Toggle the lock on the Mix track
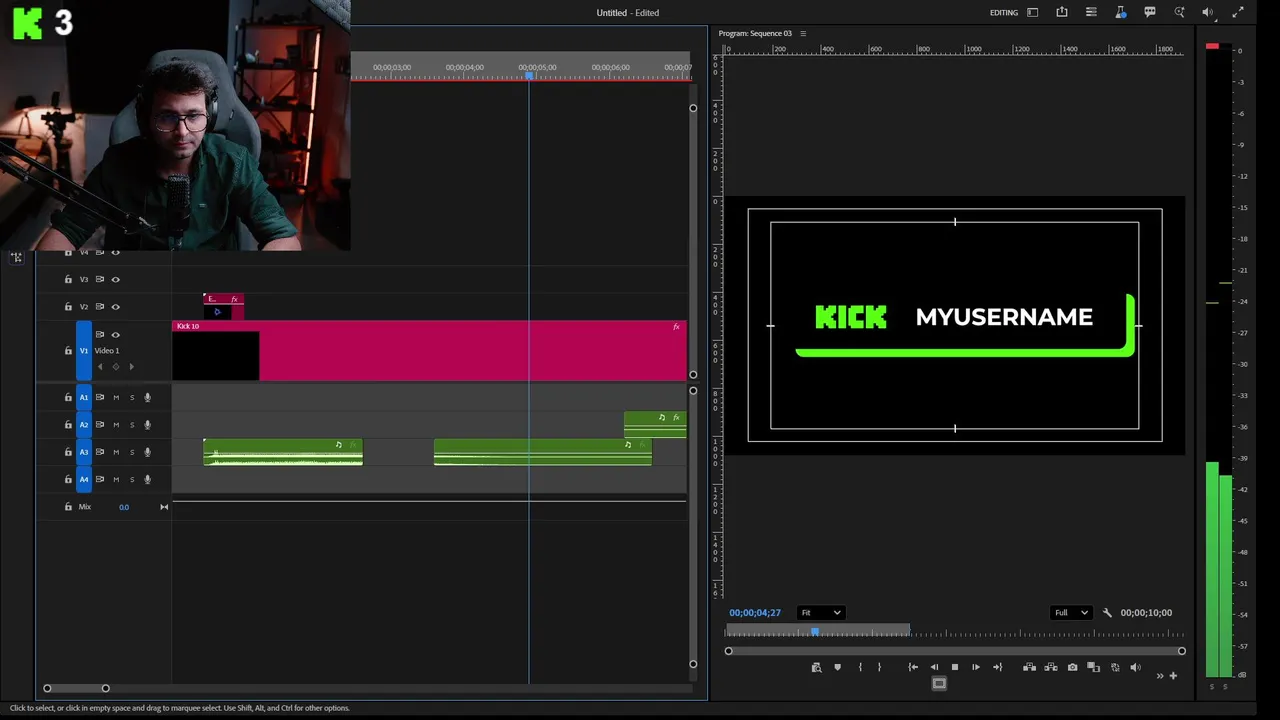 pos(68,507)
